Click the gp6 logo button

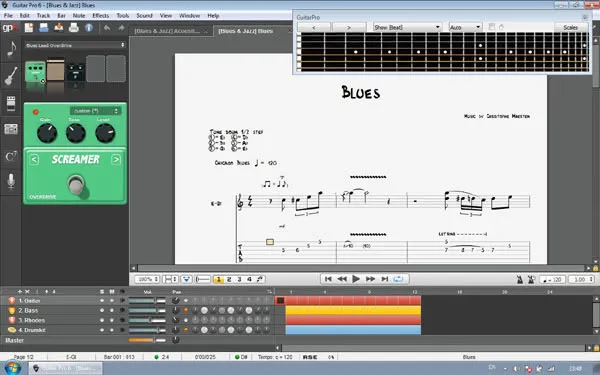click(x=9, y=28)
